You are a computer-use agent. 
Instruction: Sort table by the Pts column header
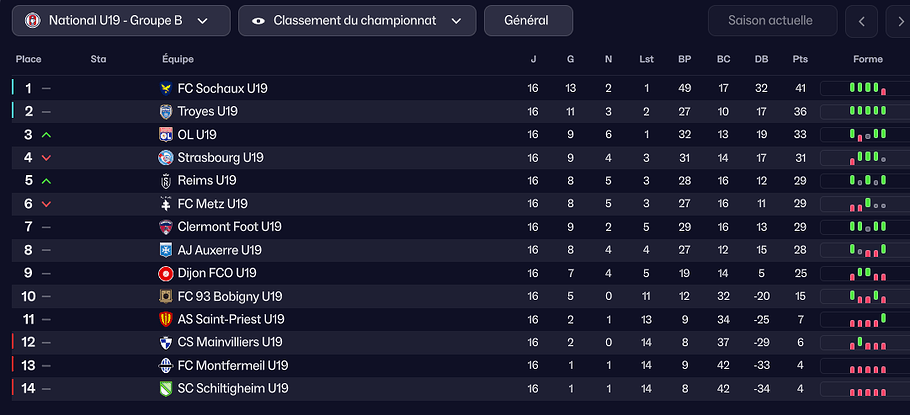800,59
